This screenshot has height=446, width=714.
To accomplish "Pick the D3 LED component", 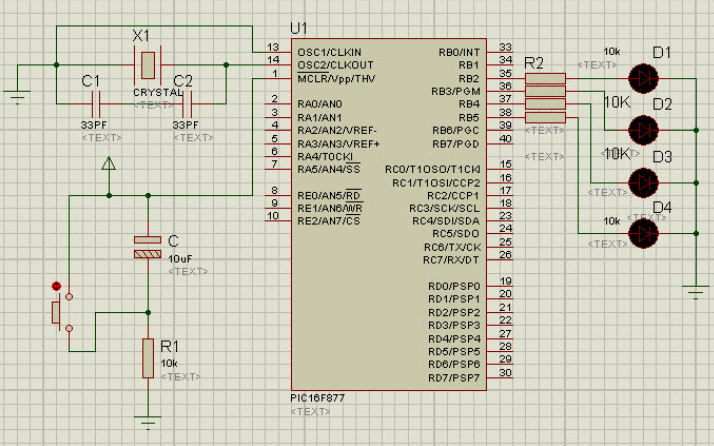I will pos(642,181).
